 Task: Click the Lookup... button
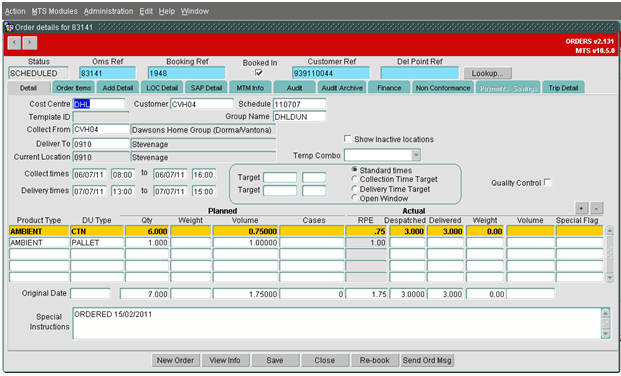pos(488,73)
